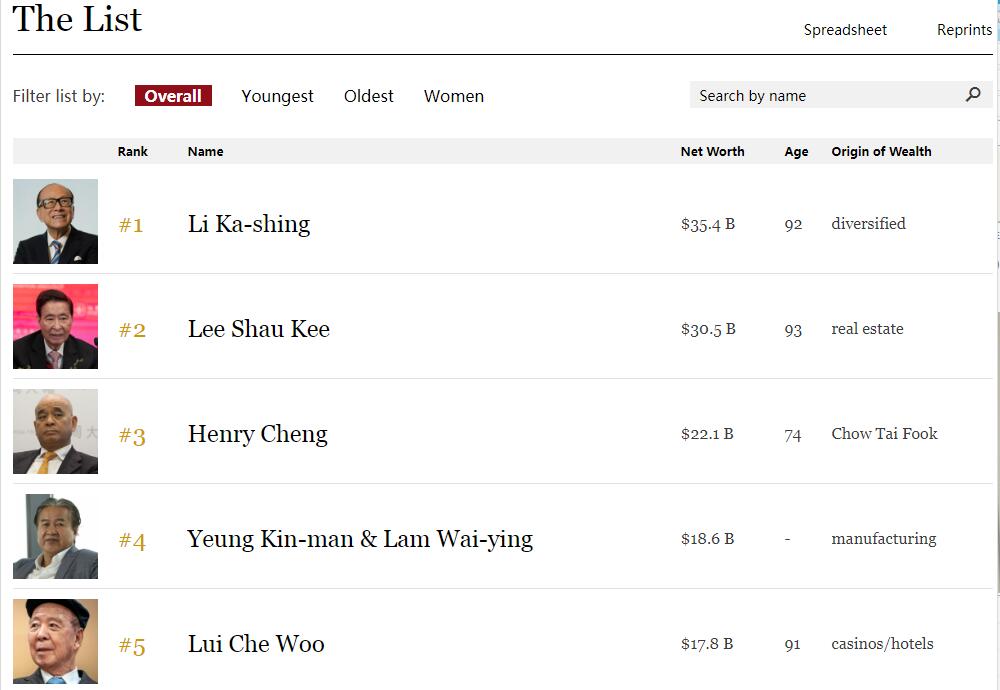Open the rank #4 portrait photo
This screenshot has height=690, width=1000.
click(55, 537)
